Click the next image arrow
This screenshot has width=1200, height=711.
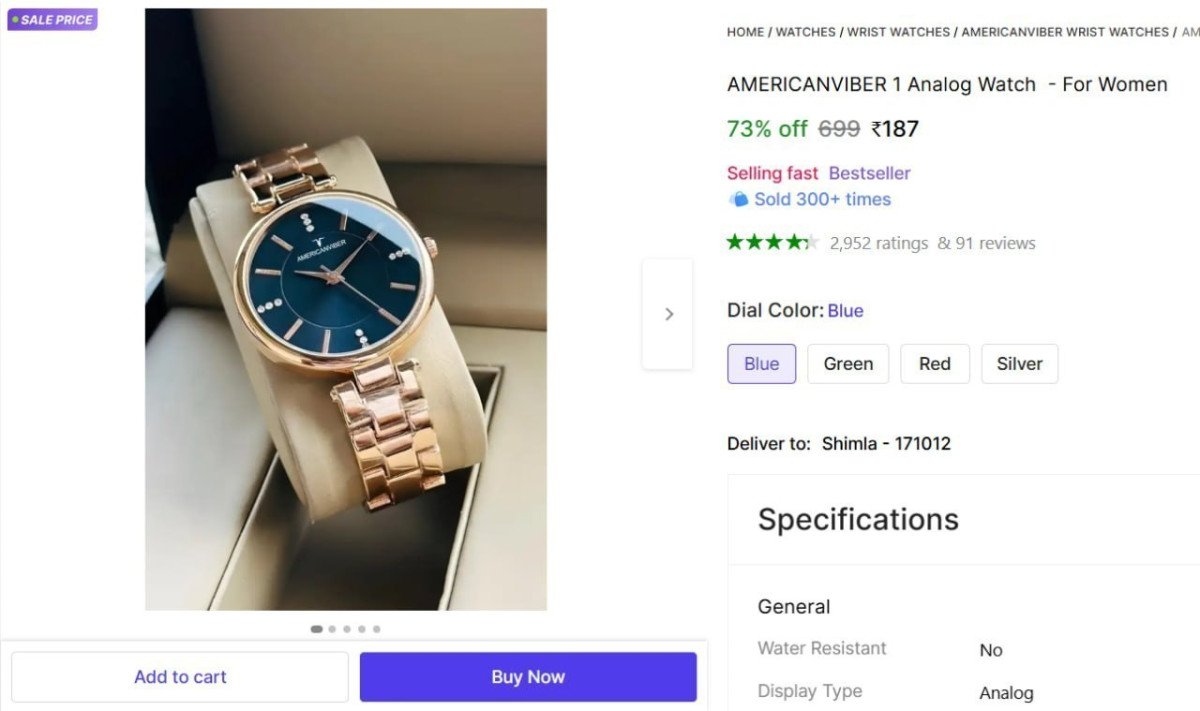668,313
